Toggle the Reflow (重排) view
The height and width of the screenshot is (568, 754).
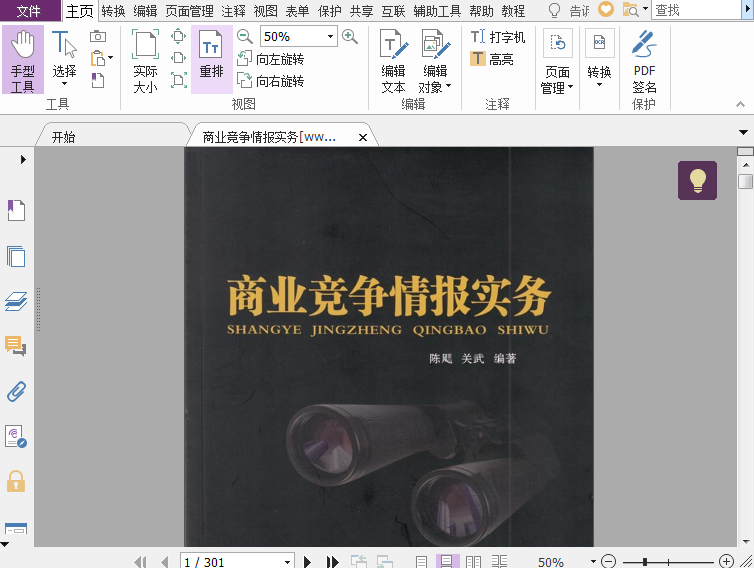pyautogui.click(x=212, y=60)
